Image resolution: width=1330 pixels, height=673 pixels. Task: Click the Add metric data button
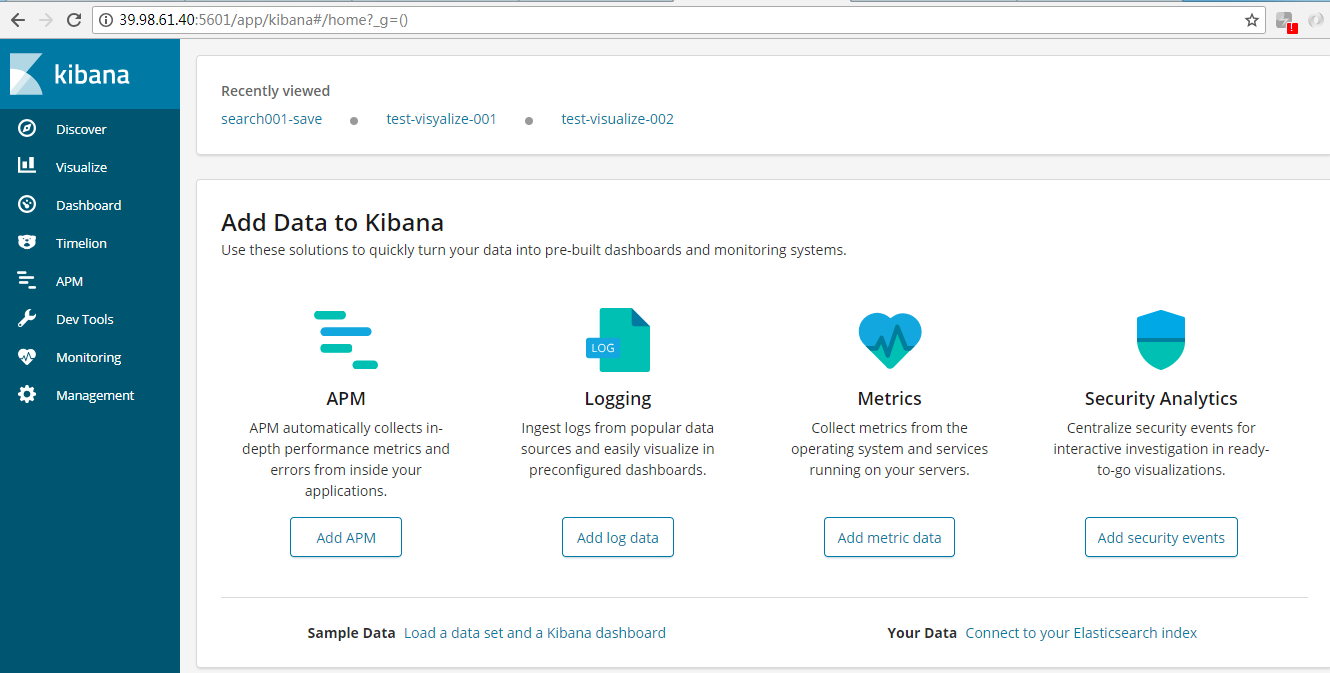pos(890,537)
